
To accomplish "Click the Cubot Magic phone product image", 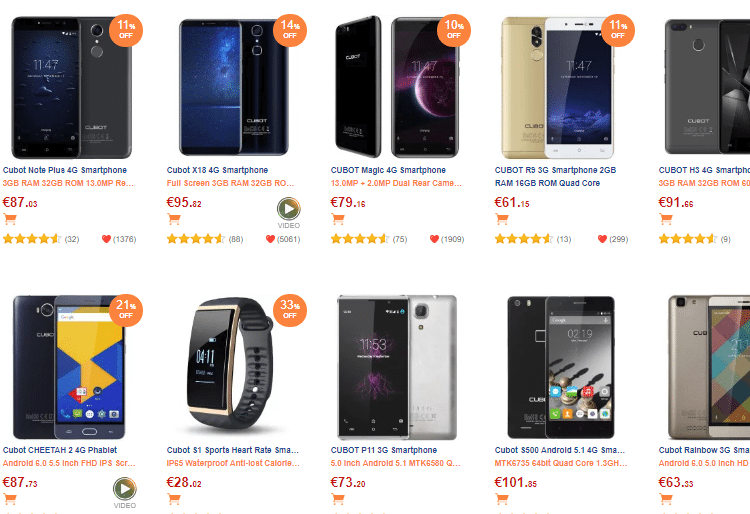I will coord(397,85).
